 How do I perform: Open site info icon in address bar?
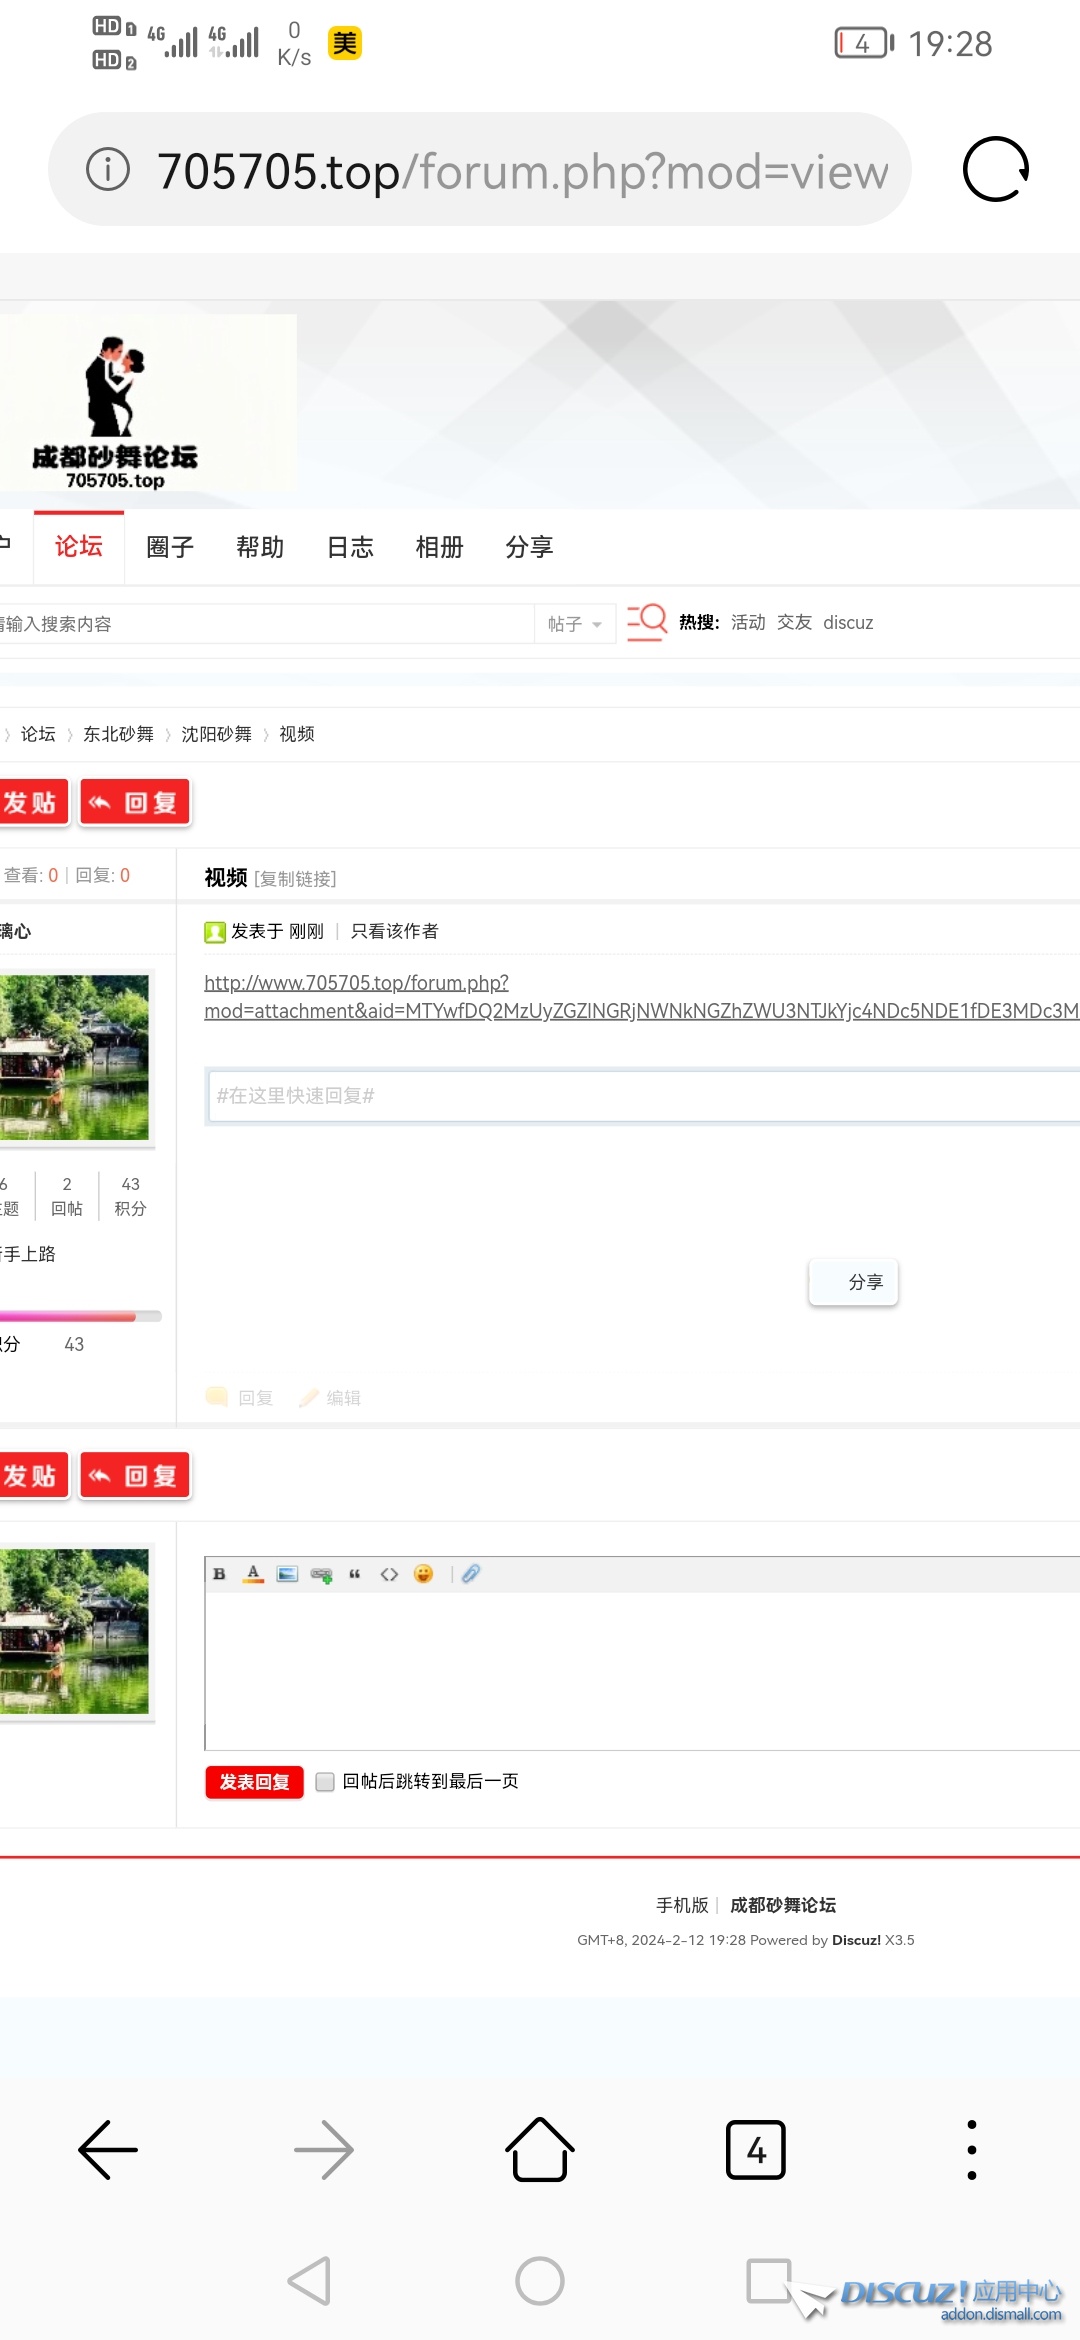coord(108,169)
